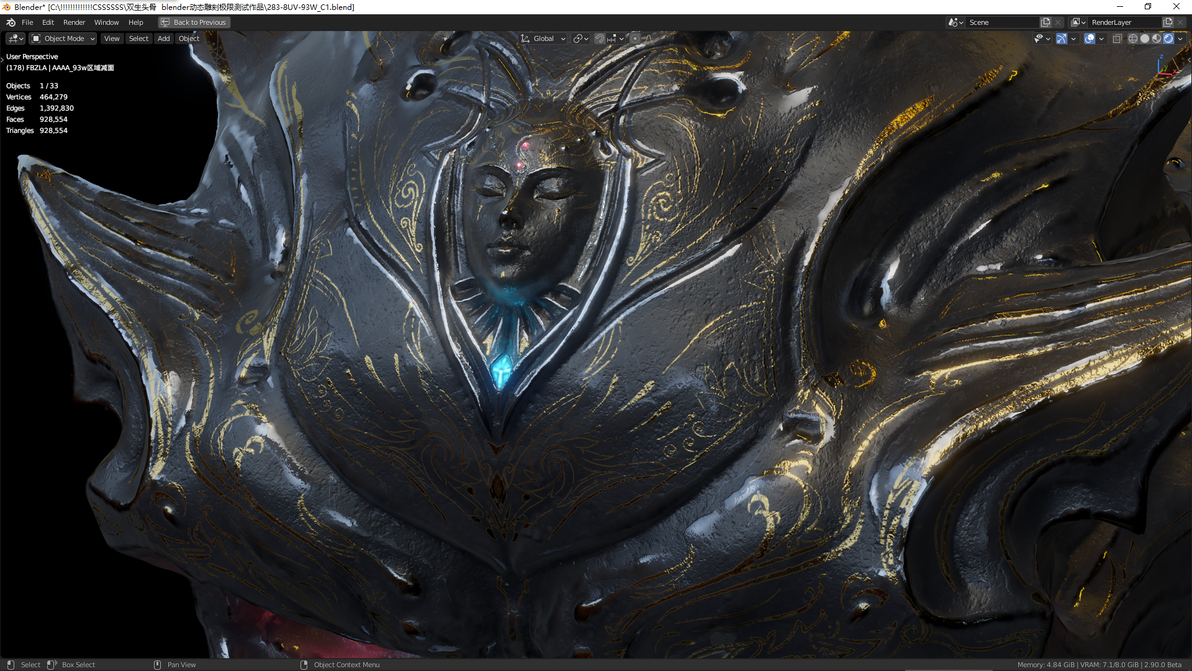Image resolution: width=1192 pixels, height=671 pixels.
Task: Open Global transform orientation dropdown
Action: pyautogui.click(x=543, y=38)
